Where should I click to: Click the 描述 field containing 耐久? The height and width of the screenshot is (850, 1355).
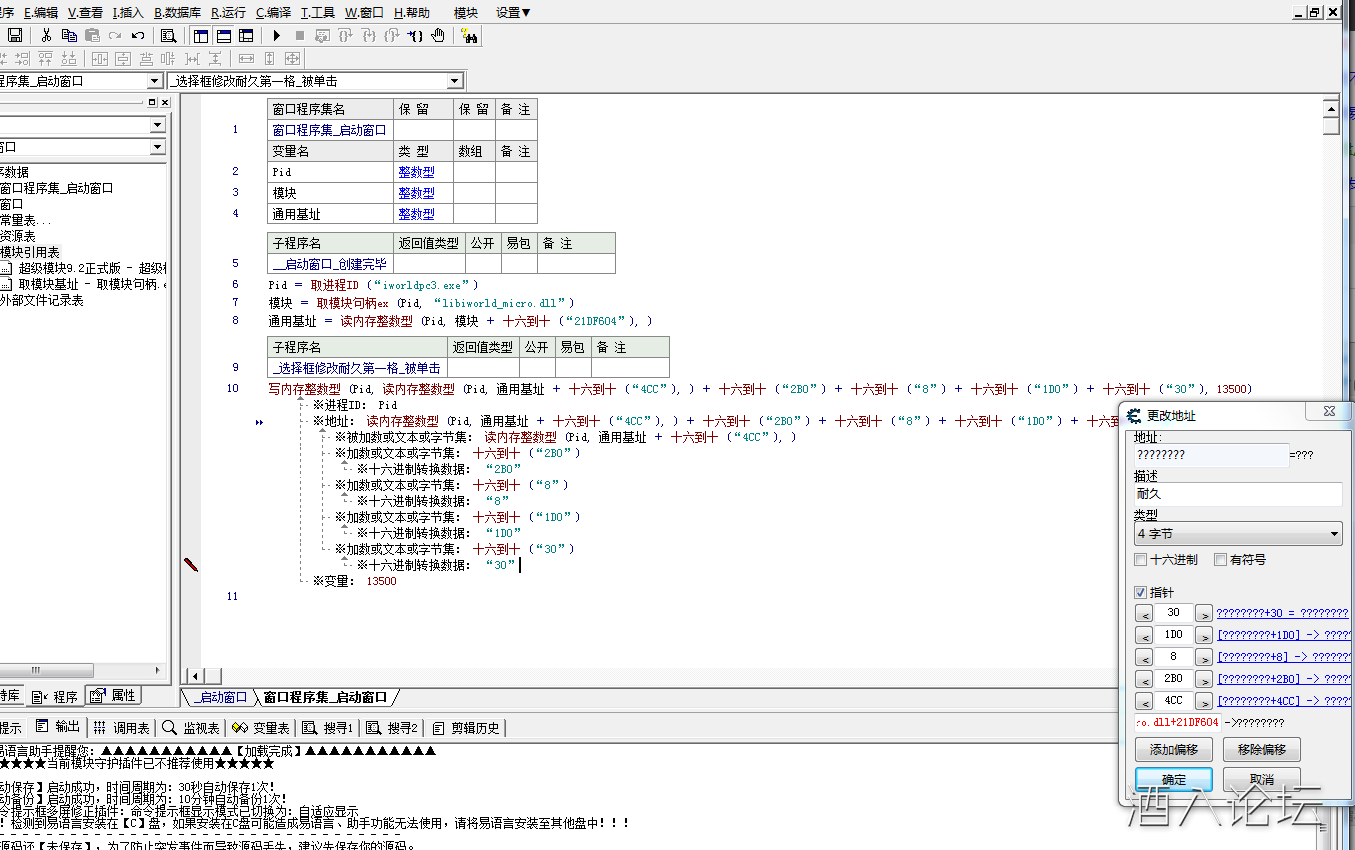pos(1237,494)
